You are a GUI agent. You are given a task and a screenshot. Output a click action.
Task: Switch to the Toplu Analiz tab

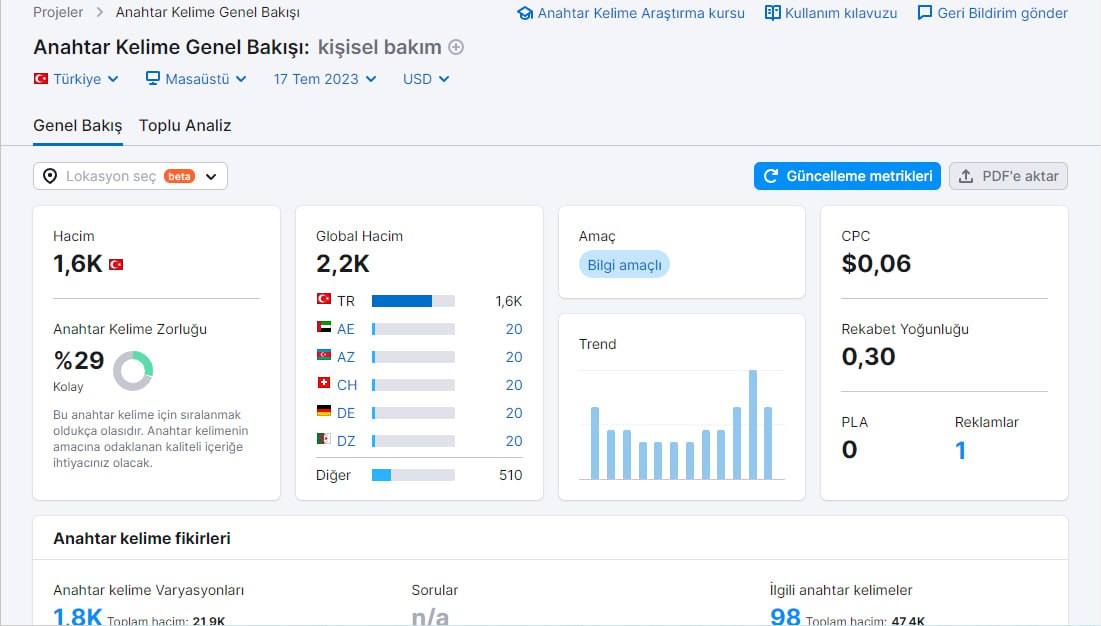(185, 126)
